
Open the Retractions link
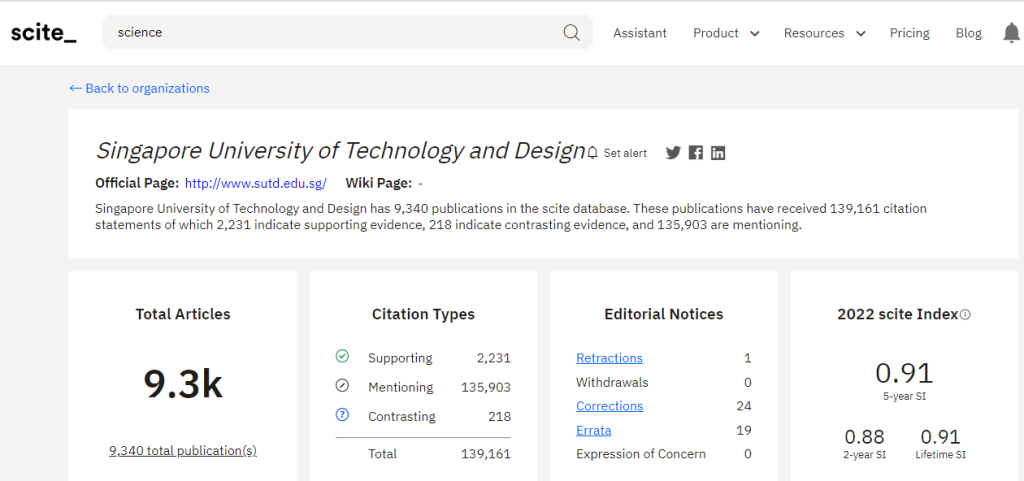(x=609, y=358)
